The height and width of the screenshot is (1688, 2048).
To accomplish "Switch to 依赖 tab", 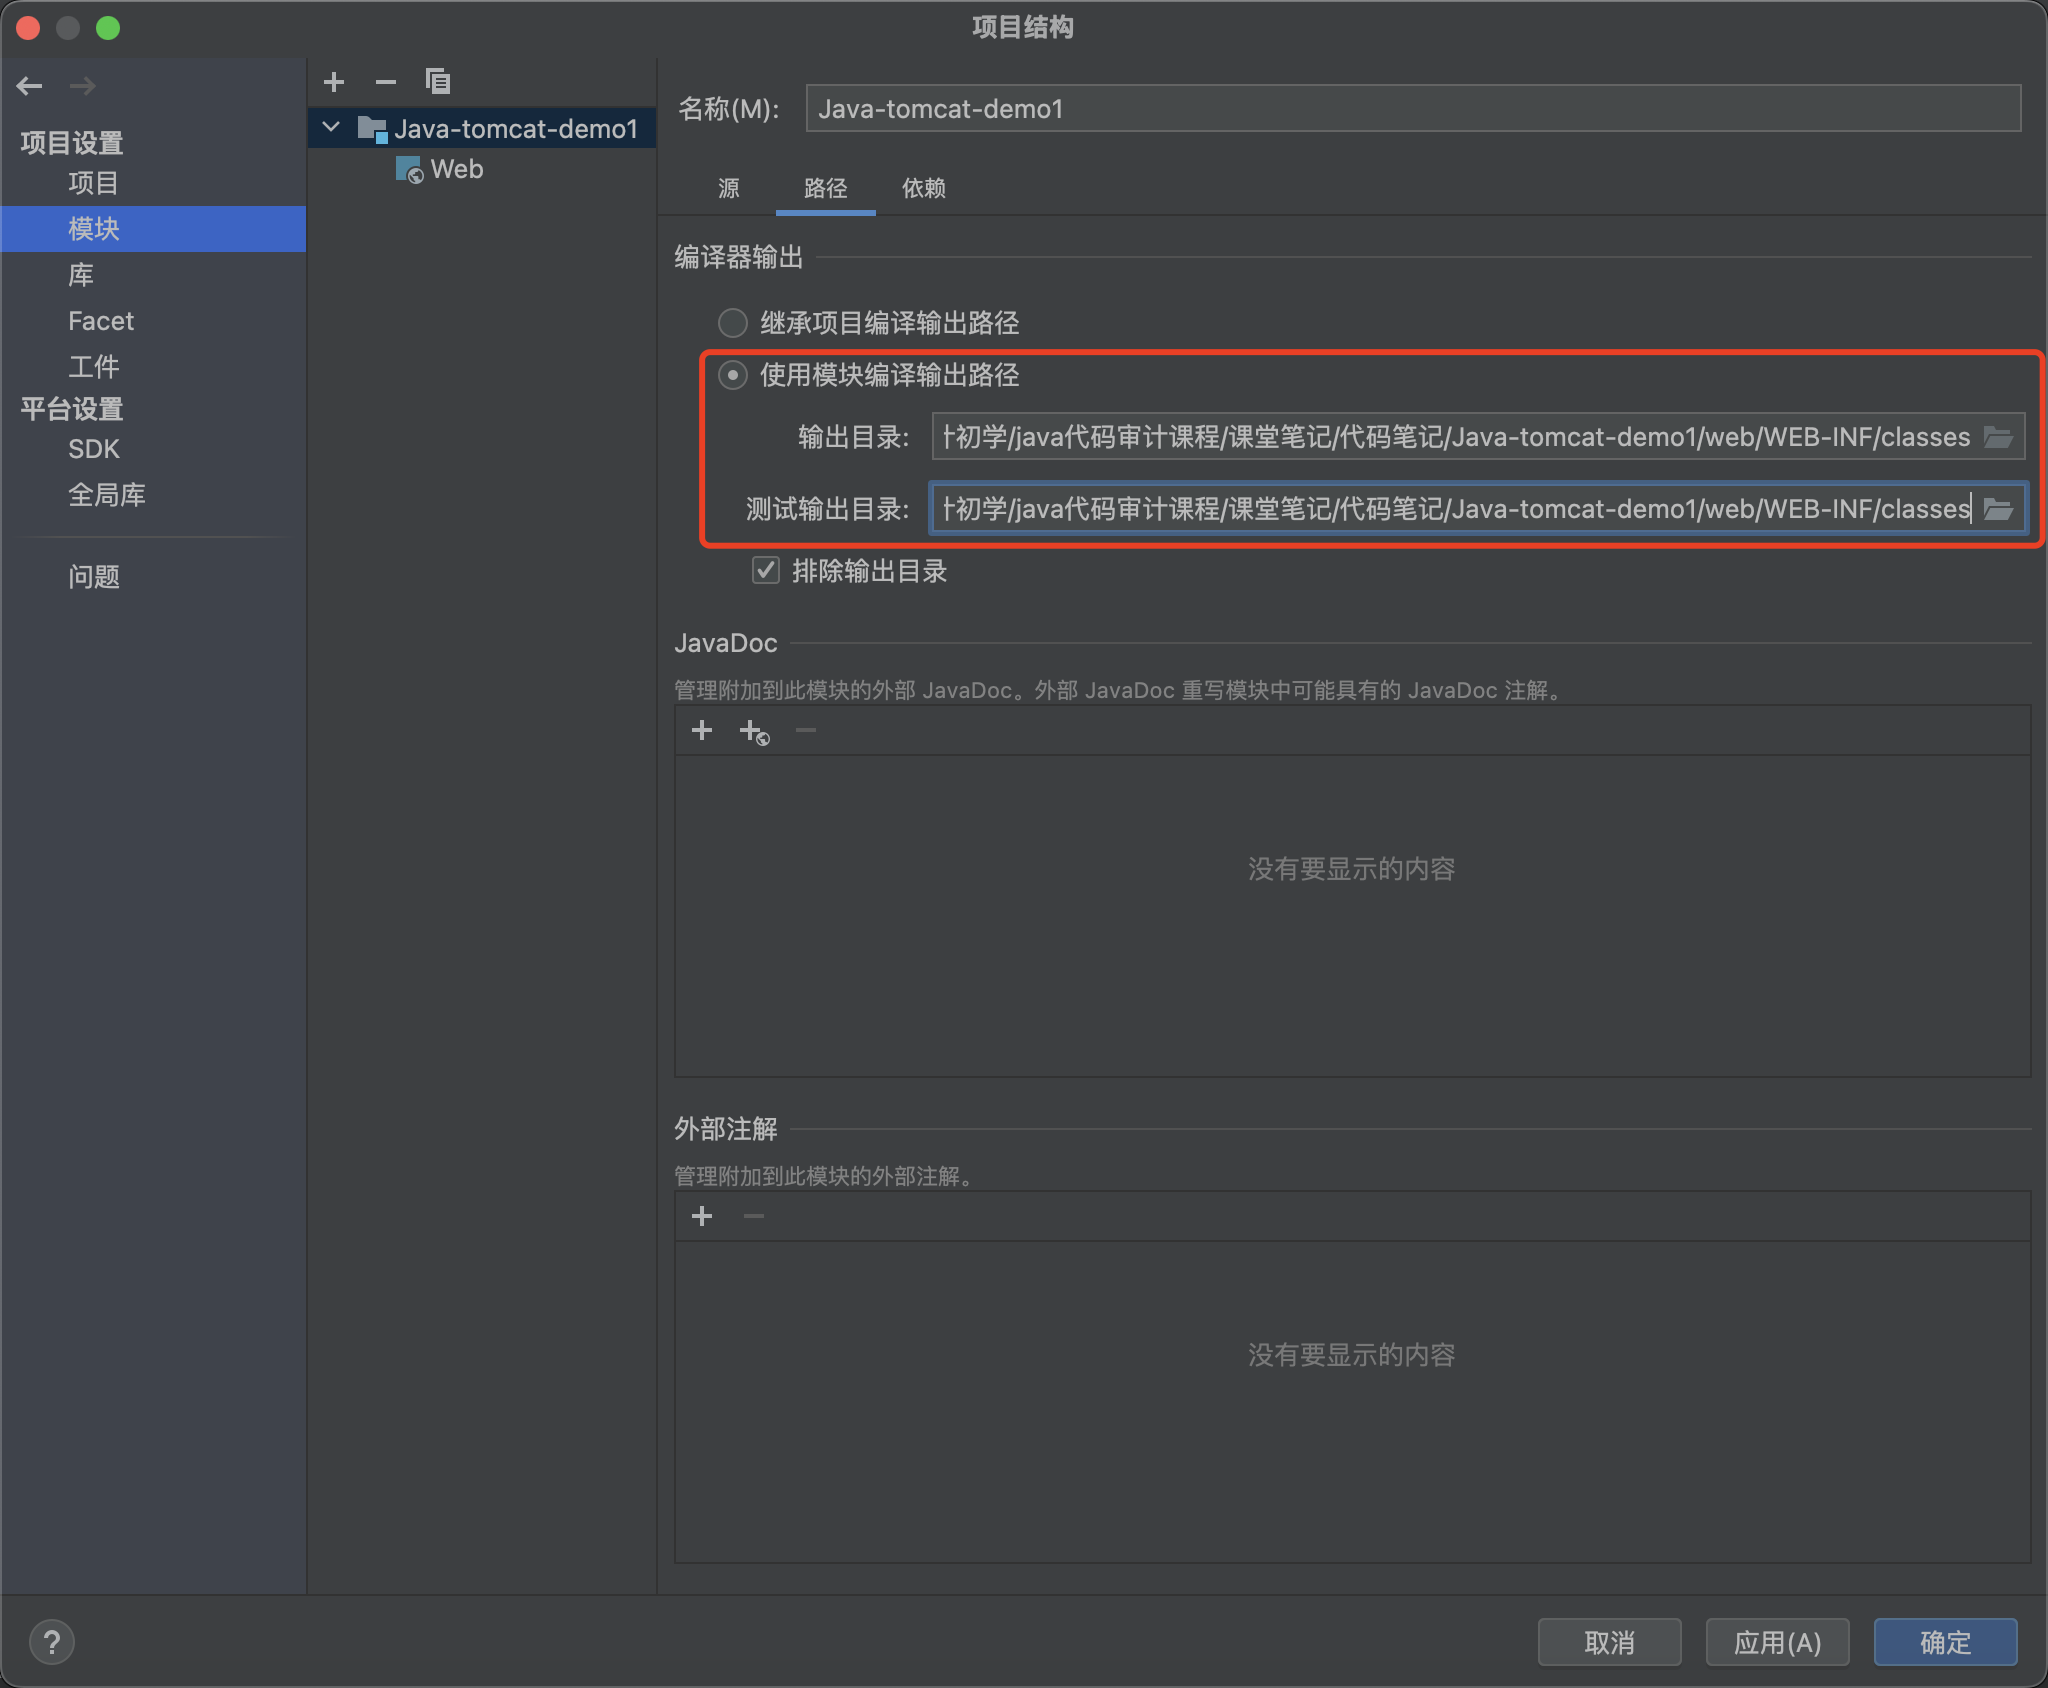I will point(923,188).
